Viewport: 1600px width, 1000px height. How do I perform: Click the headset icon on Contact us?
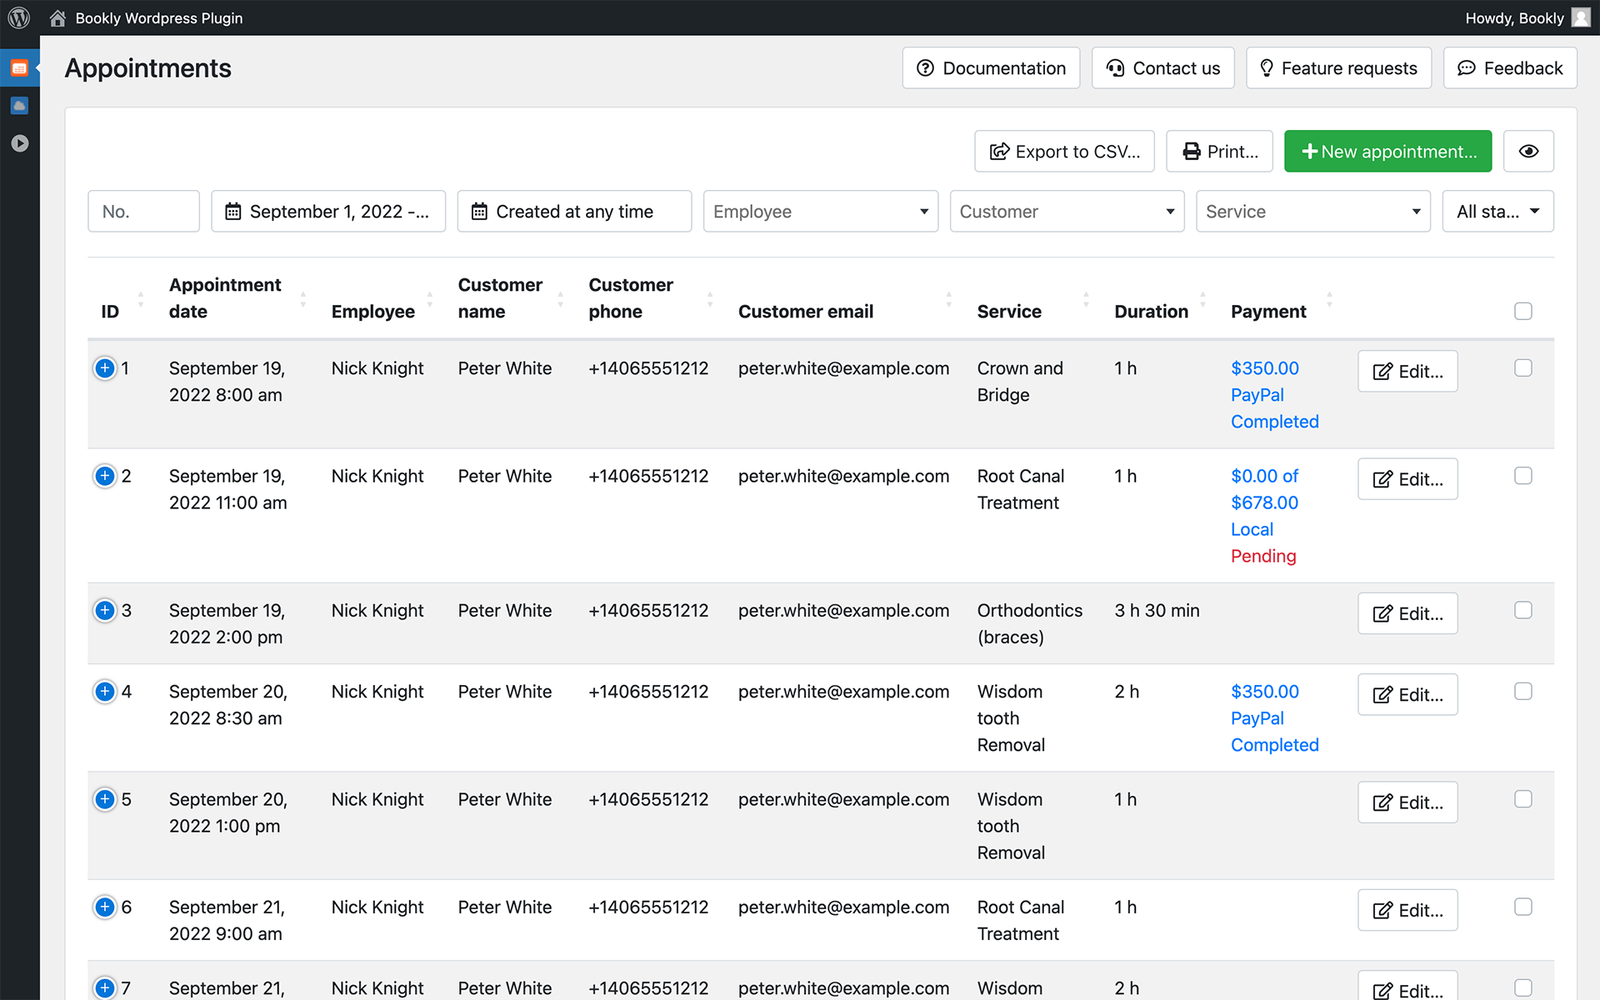pos(1115,67)
